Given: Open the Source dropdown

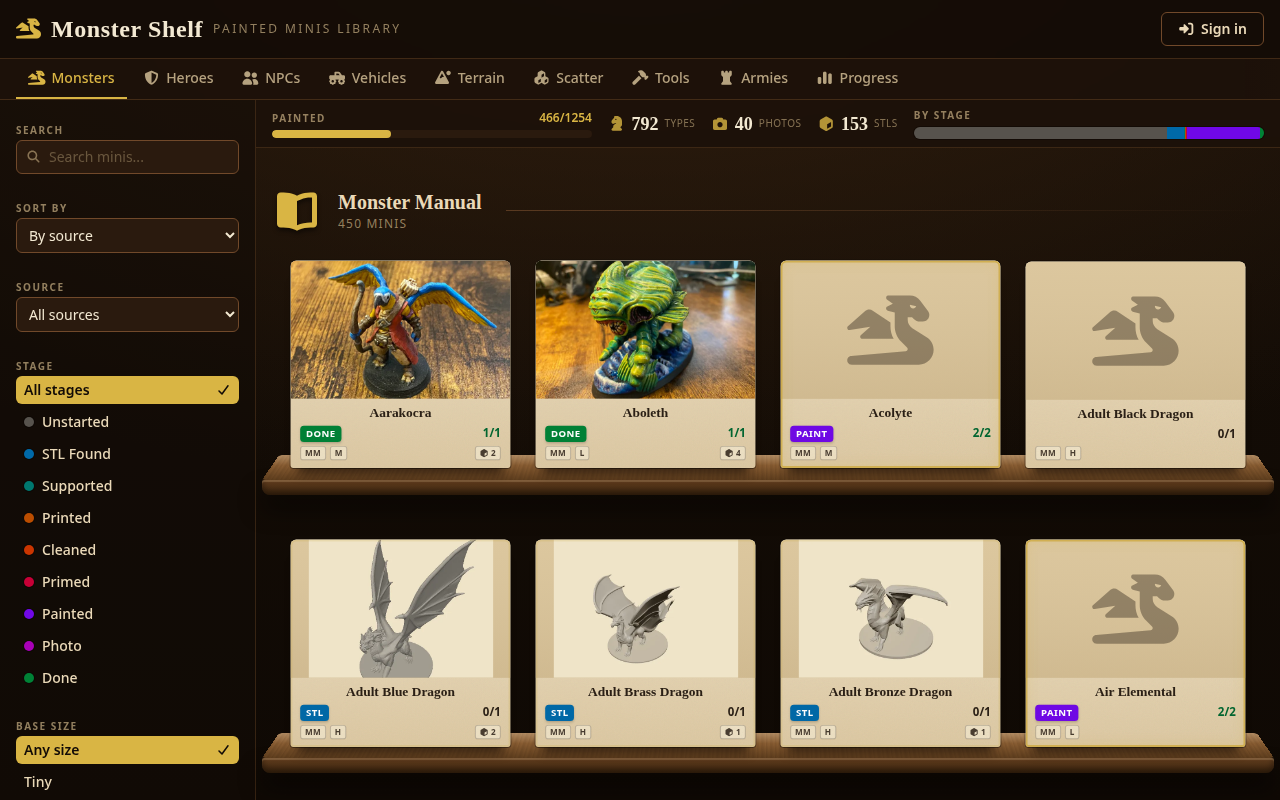Looking at the screenshot, I should coord(127,314).
